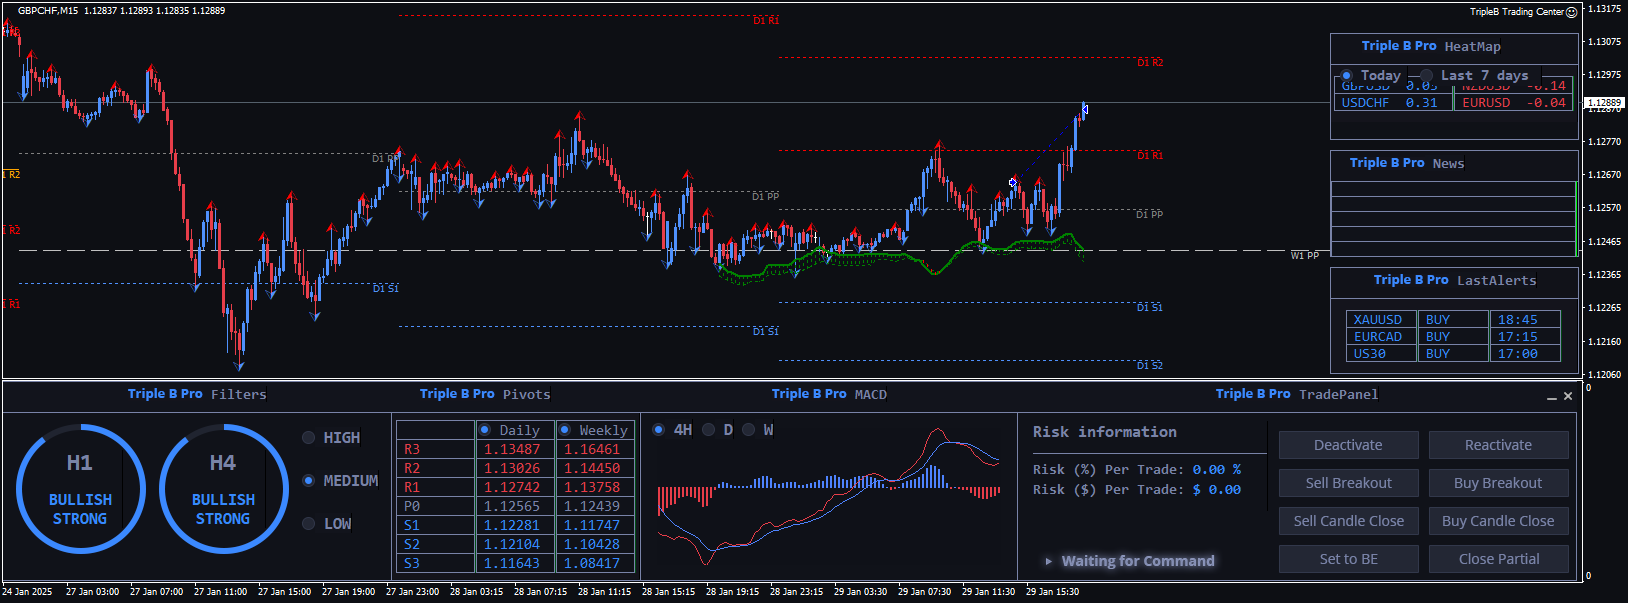Minimize the TradePanel dashboard
This screenshot has height=603, width=1628.
click(x=1552, y=397)
